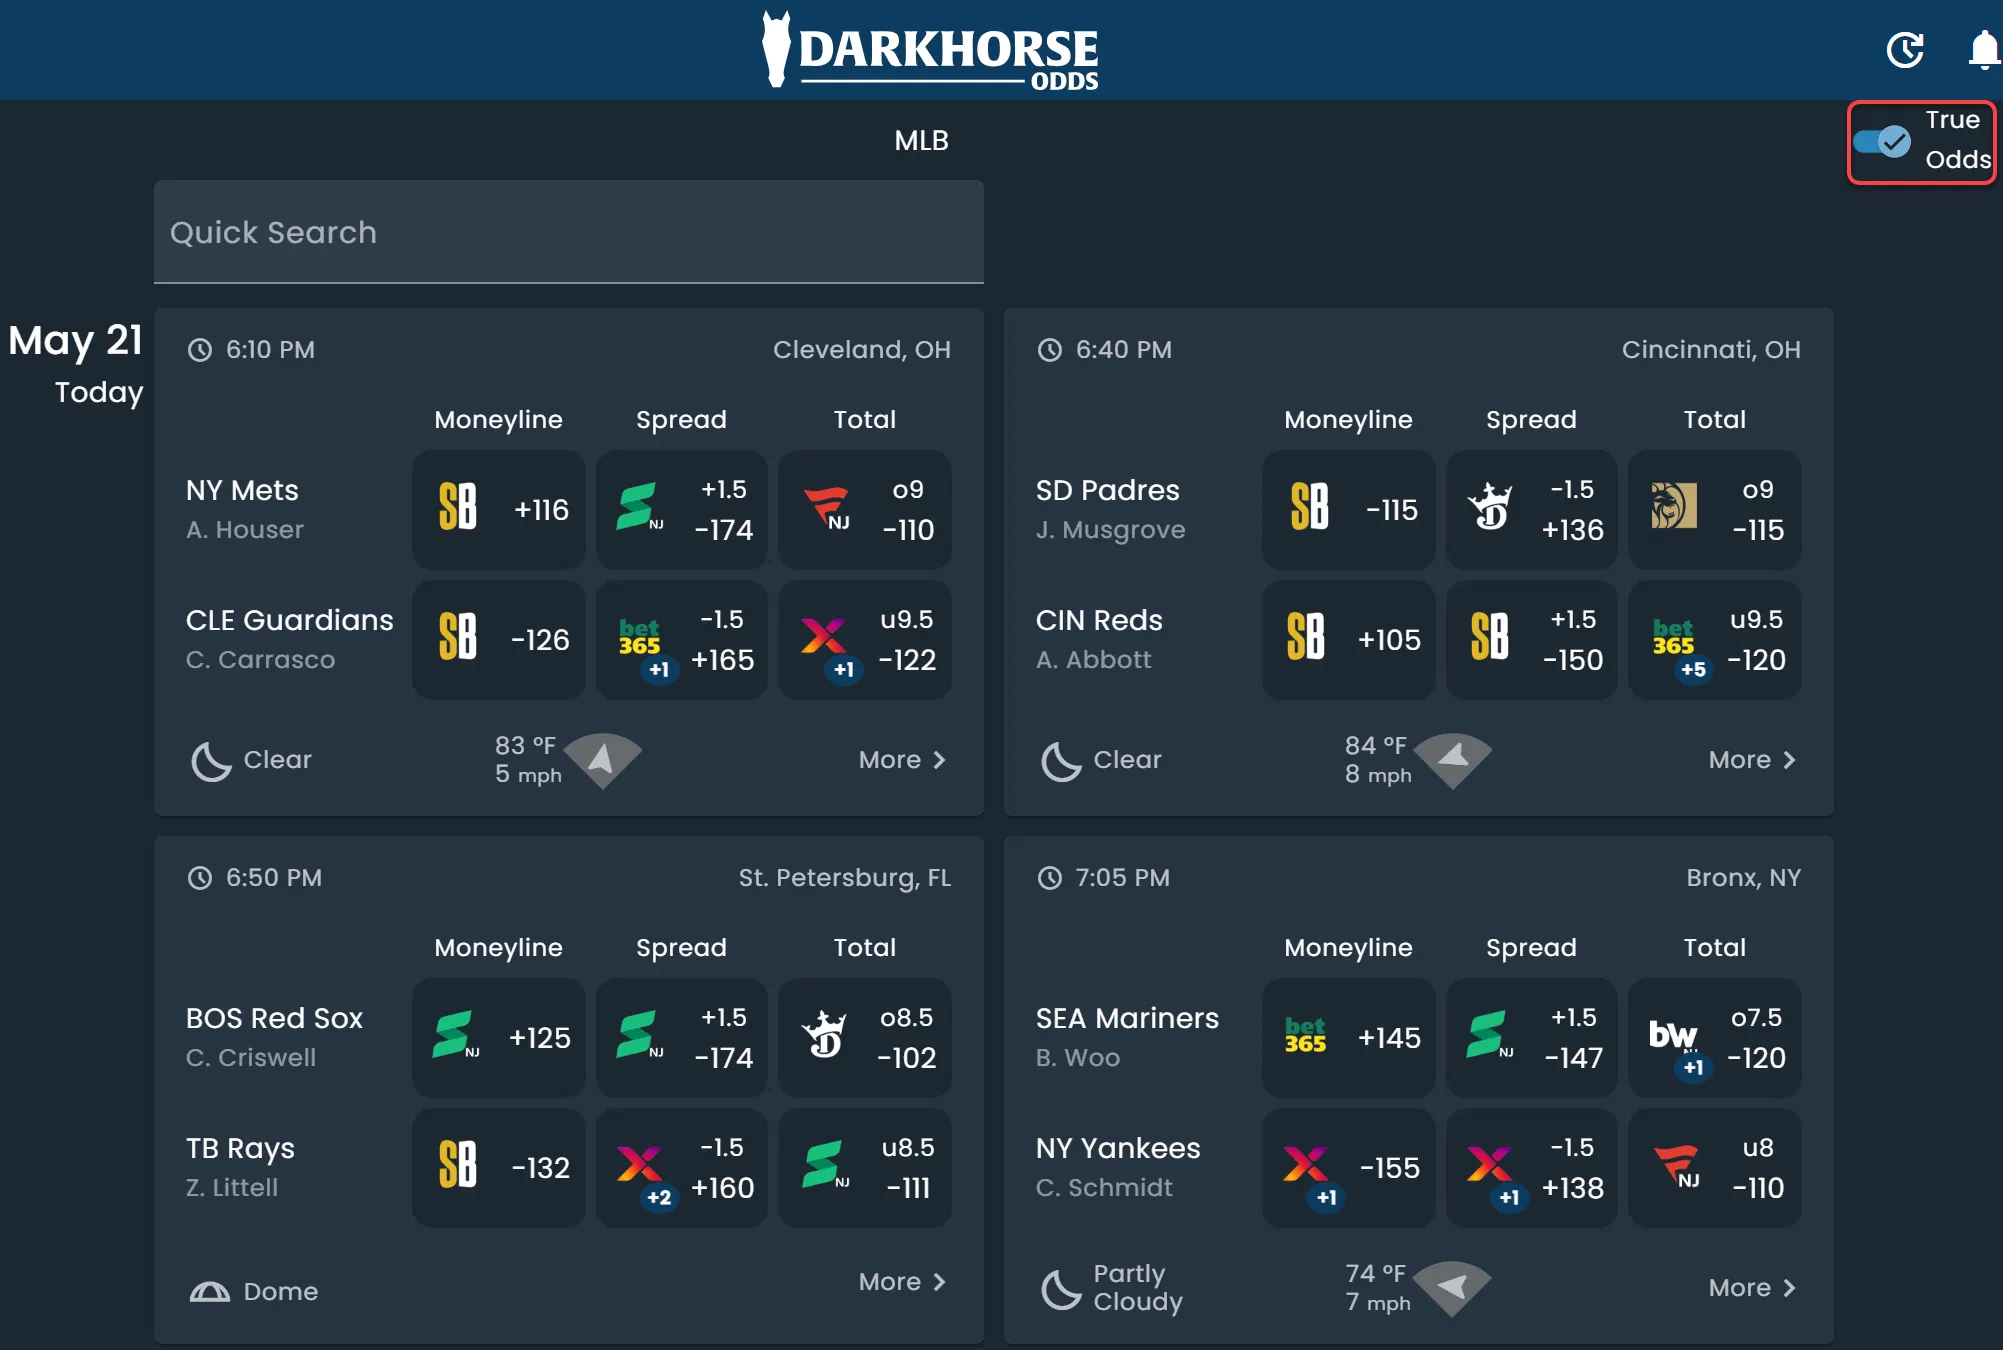
Task: Expand More details for the Mets-Guardians game
Action: (x=901, y=760)
